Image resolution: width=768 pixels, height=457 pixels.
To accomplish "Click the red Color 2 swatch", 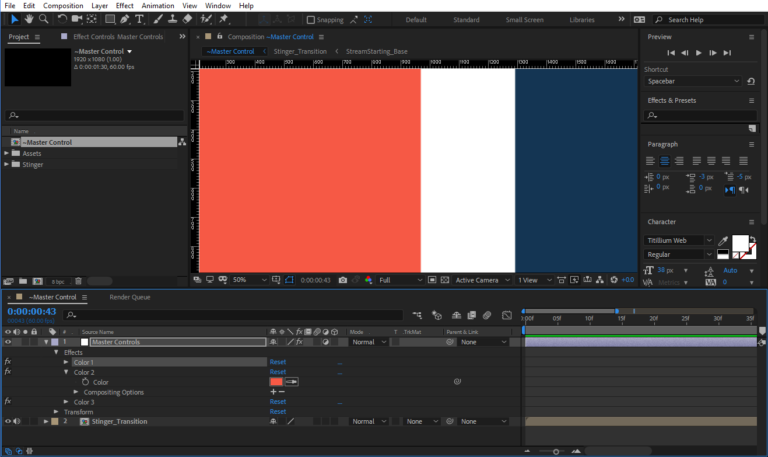I will tap(276, 381).
